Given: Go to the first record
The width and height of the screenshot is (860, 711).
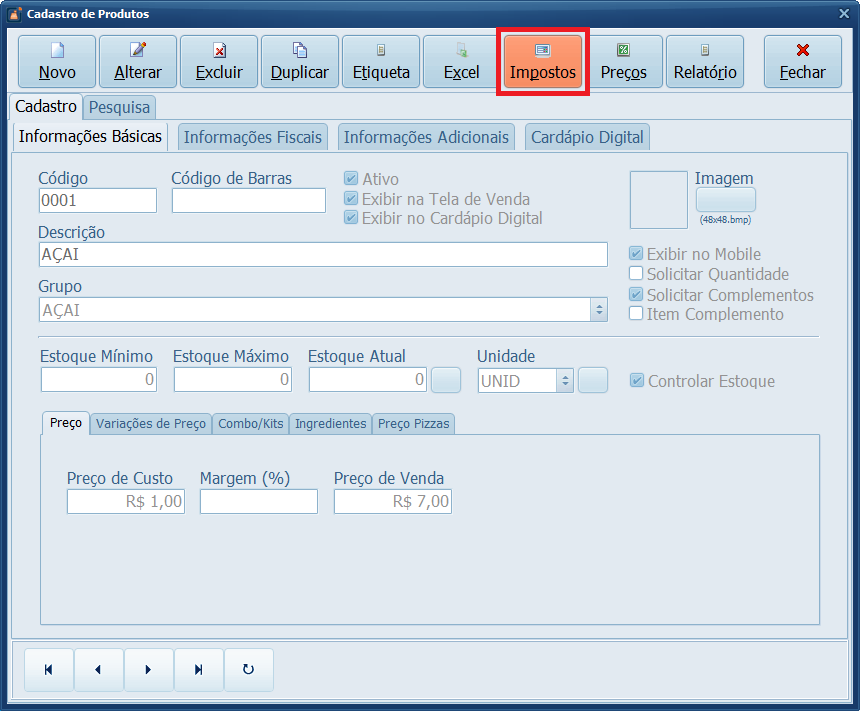Looking at the screenshot, I should click(48, 670).
